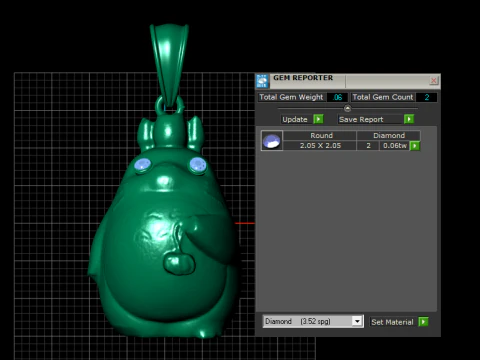The height and width of the screenshot is (360, 480).
Task: Click the 2.05 X 2.05 size cell
Action: [320, 146]
